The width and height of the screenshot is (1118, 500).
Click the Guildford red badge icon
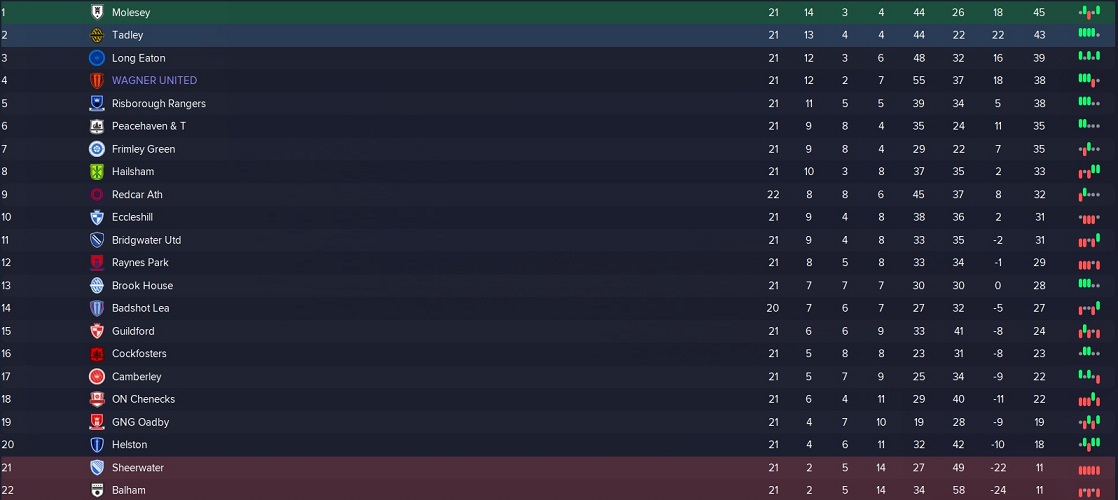(97, 331)
